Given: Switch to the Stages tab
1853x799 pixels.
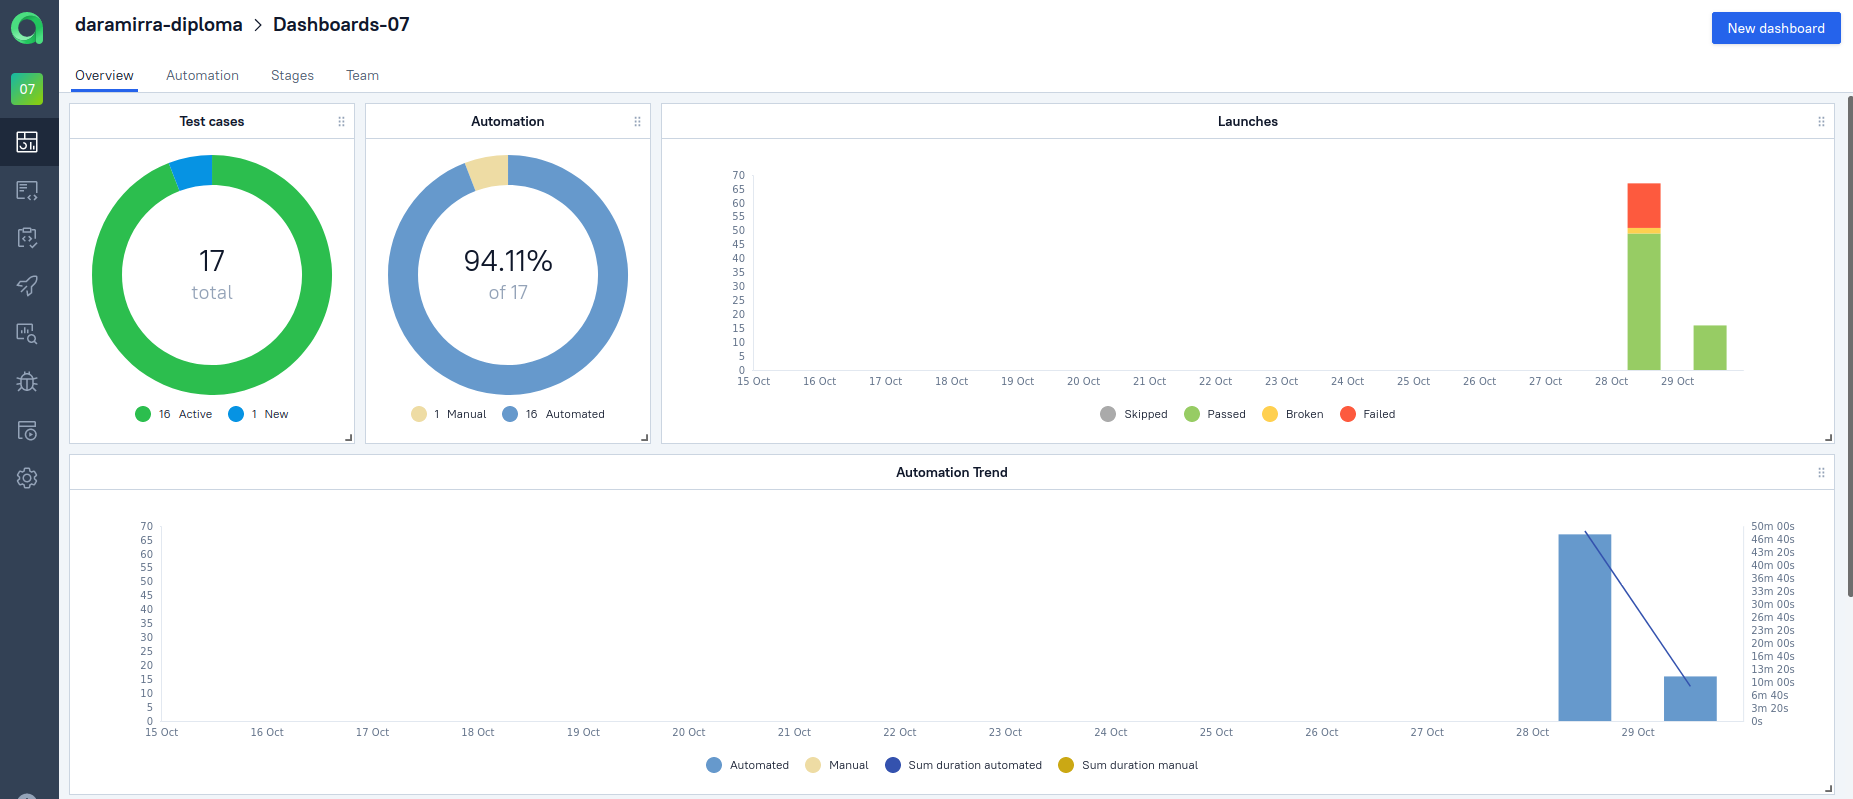Looking at the screenshot, I should click(x=292, y=76).
